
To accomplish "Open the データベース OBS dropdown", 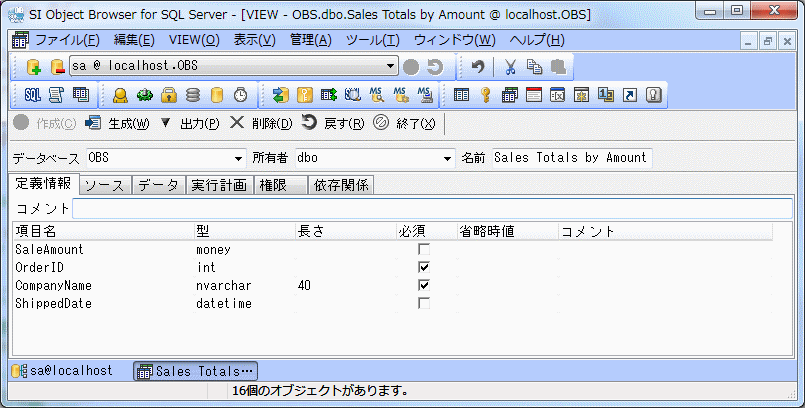I will point(238,158).
